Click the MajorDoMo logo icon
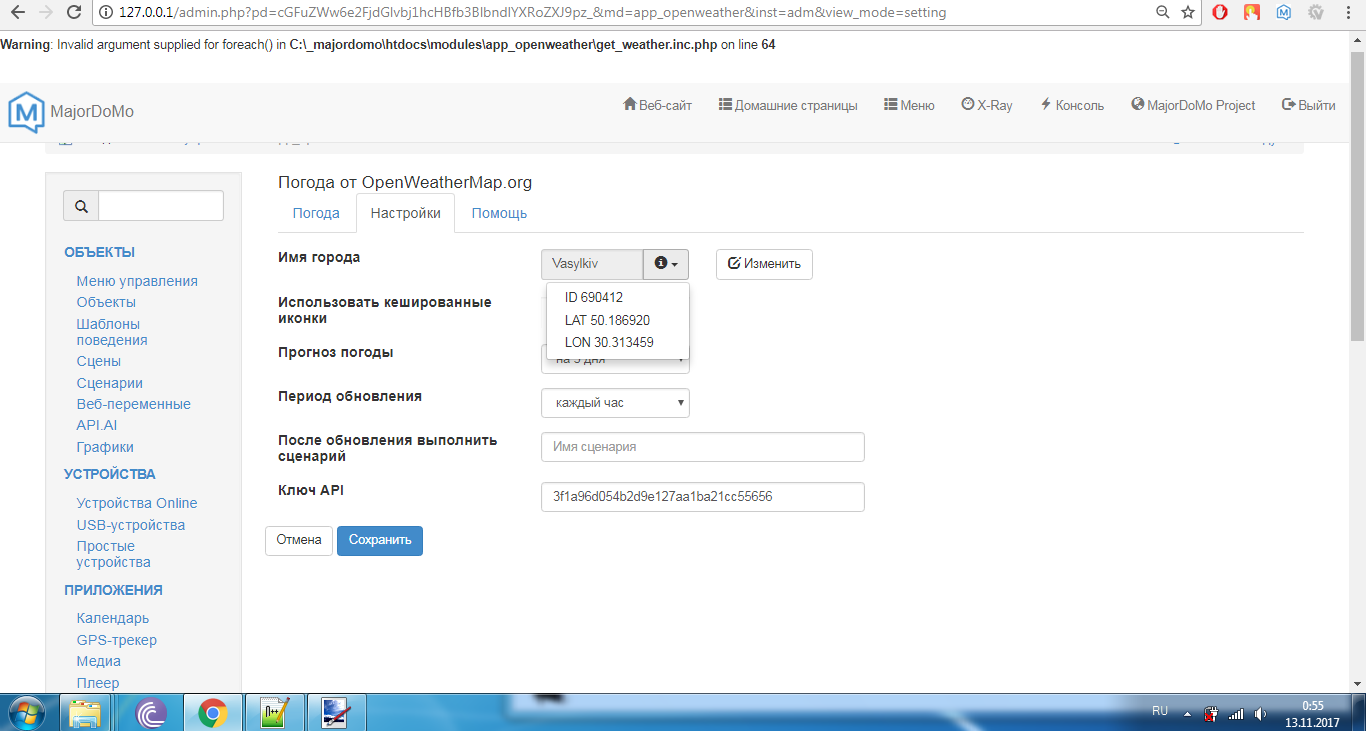 tap(26, 111)
